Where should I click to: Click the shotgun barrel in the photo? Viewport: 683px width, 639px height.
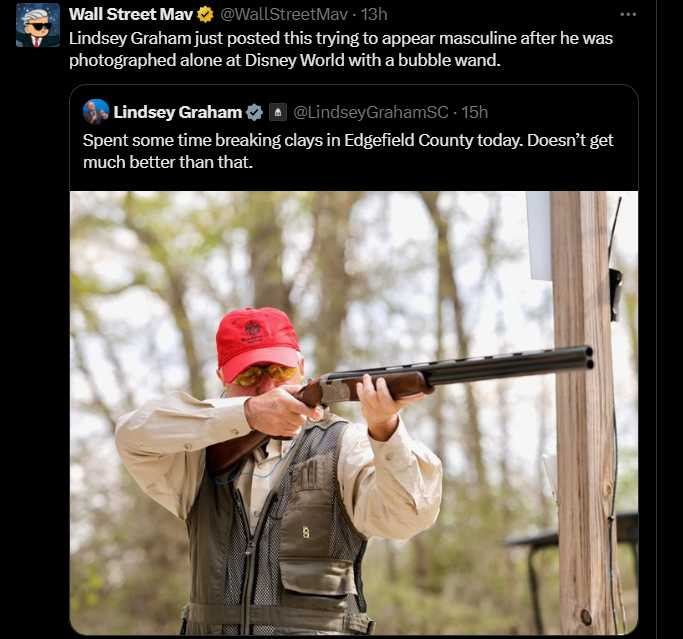coord(510,364)
